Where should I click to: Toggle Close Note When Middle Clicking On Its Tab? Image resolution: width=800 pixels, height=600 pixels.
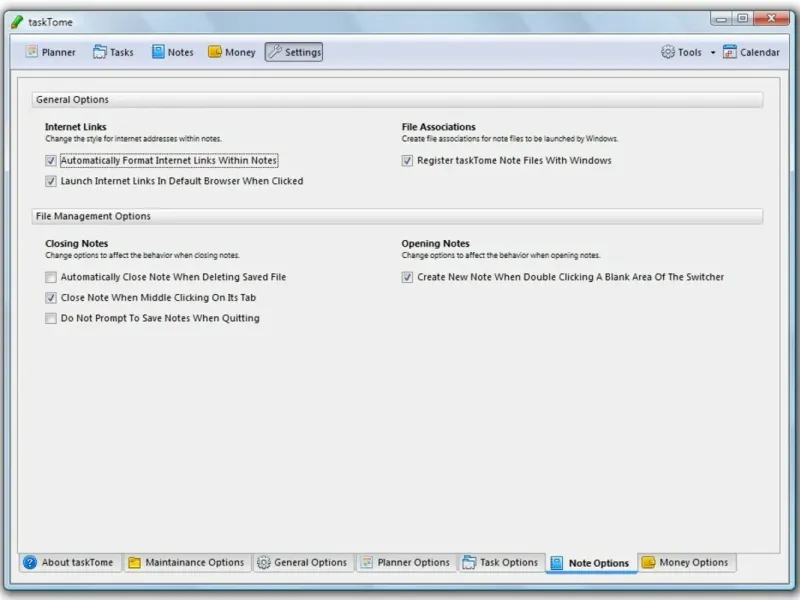51,297
